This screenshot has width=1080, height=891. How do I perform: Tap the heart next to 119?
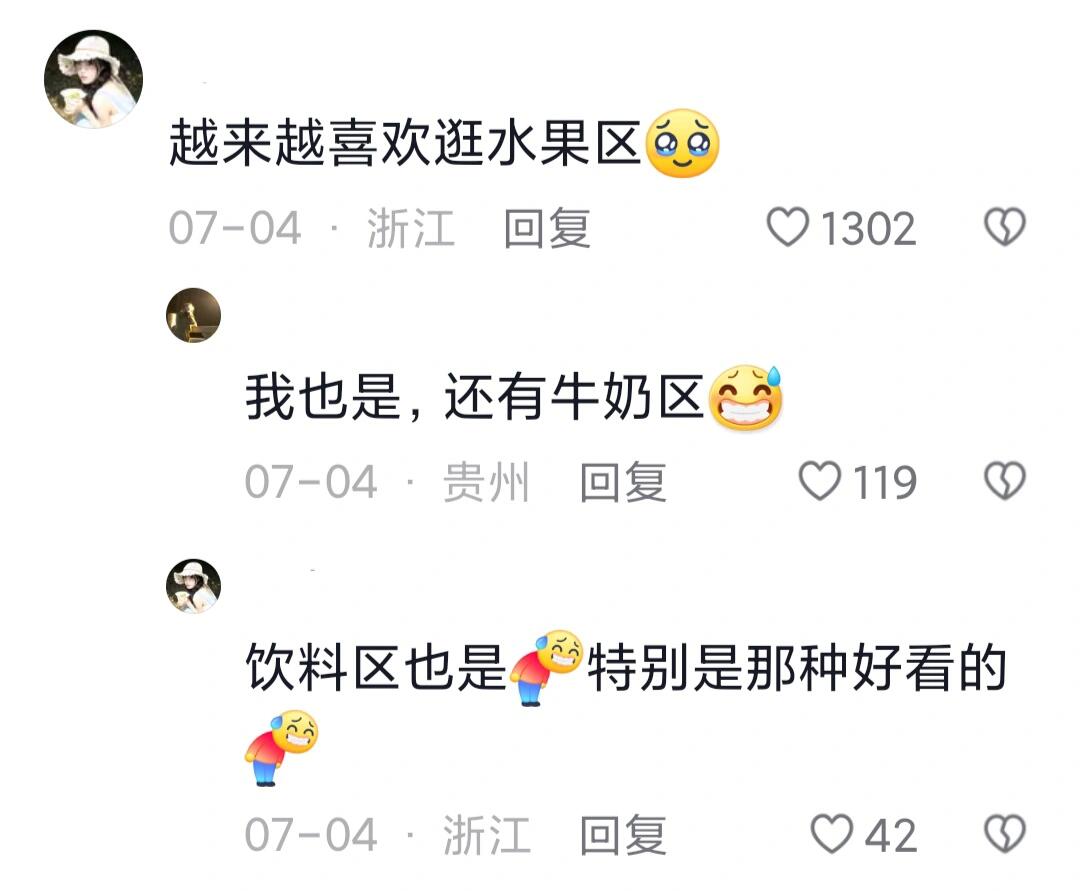(x=820, y=481)
